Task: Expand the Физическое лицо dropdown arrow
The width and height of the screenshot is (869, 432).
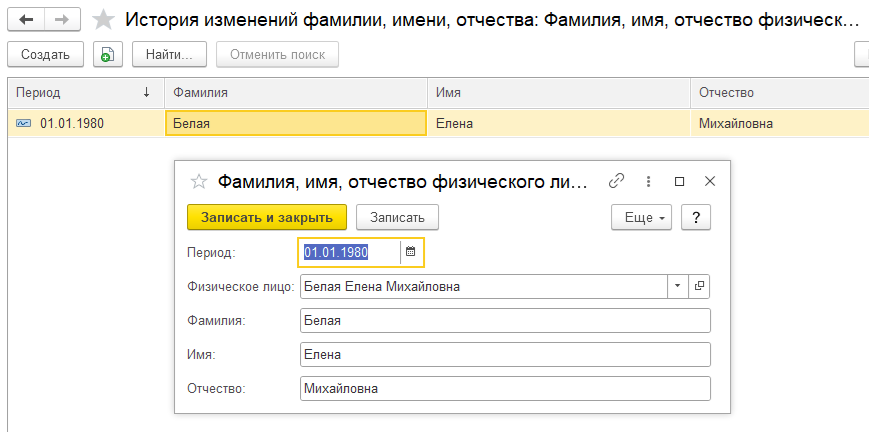Action: coord(677,287)
